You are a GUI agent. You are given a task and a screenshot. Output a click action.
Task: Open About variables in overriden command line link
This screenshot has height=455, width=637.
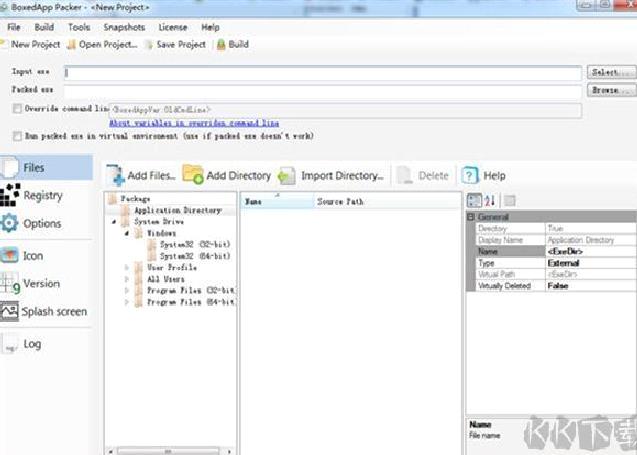194,123
